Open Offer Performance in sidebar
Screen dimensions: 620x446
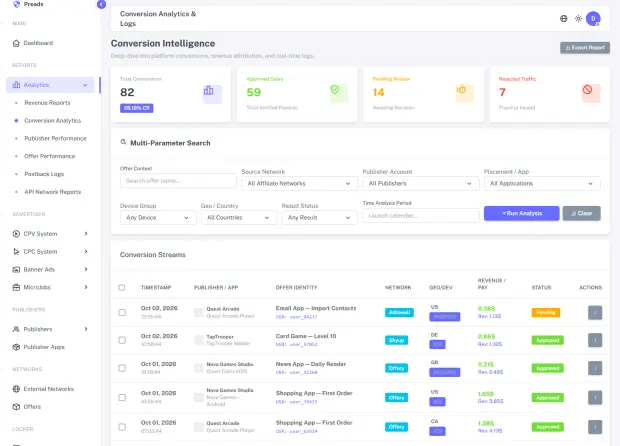50,156
